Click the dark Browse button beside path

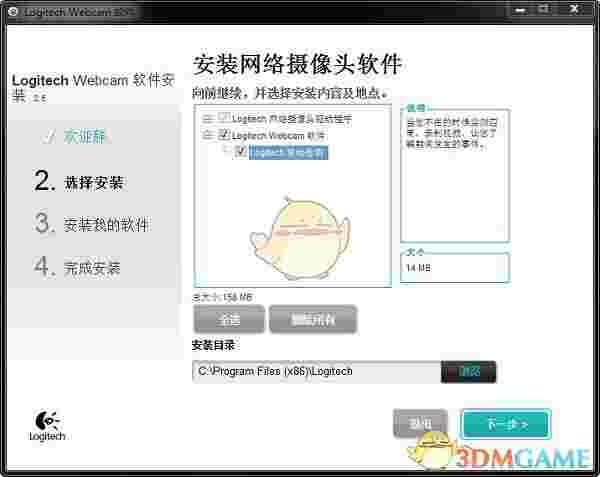coord(469,371)
